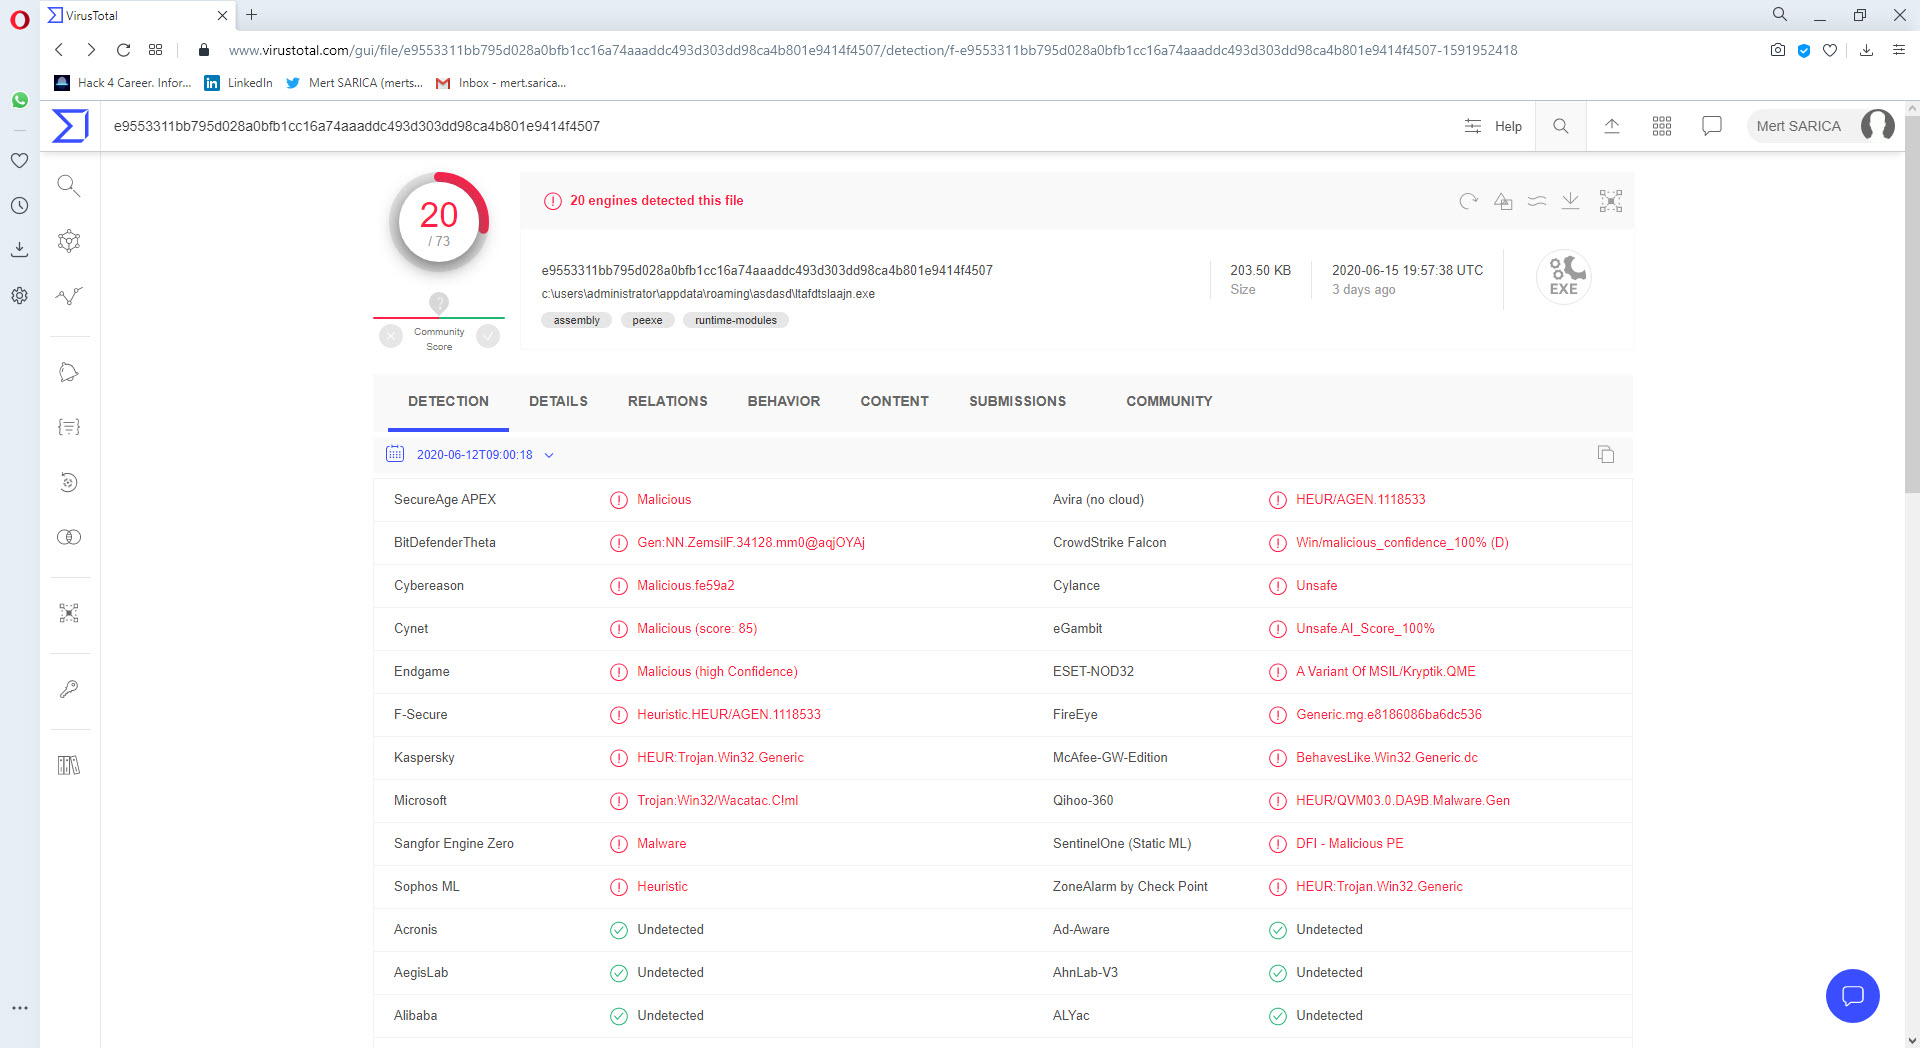1920x1048 pixels.
Task: Select the DETECTION tab
Action: [x=448, y=401]
